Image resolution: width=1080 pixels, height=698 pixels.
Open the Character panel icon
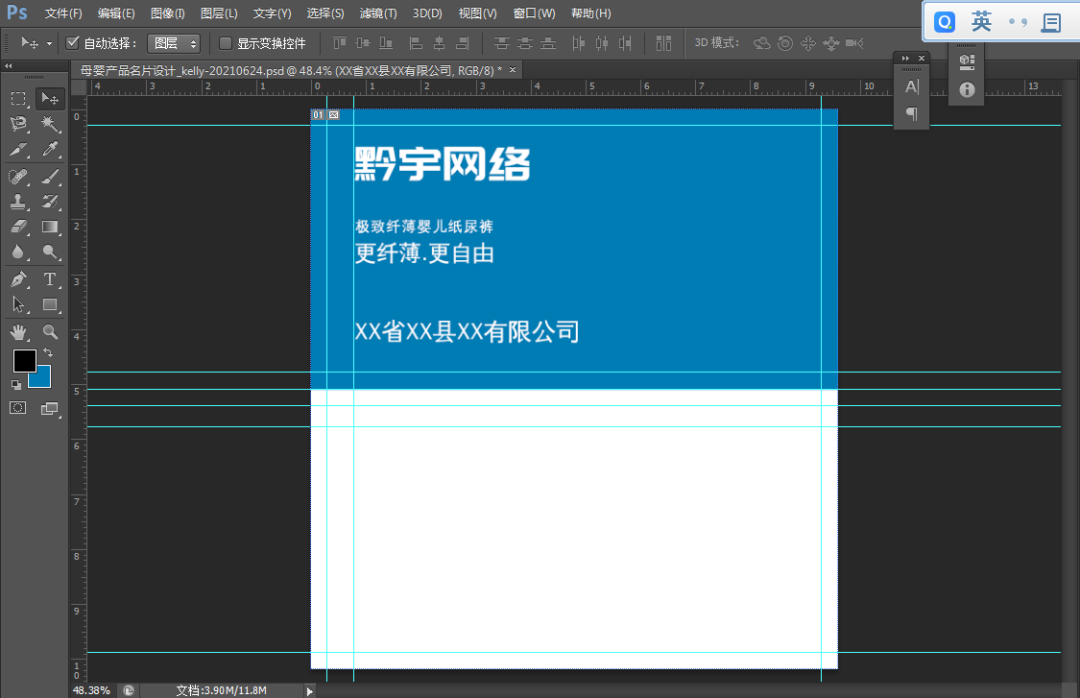(911, 87)
